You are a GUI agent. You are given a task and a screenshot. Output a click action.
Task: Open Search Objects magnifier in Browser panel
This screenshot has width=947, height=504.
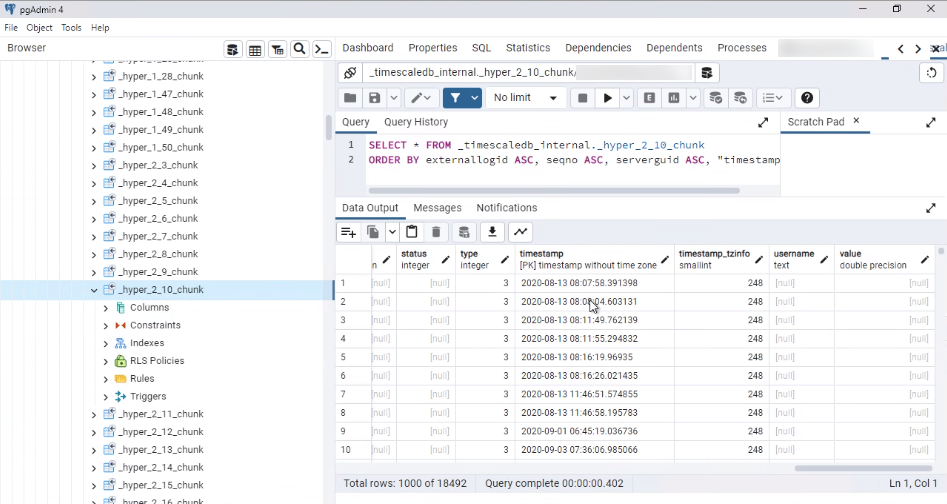pyautogui.click(x=300, y=49)
